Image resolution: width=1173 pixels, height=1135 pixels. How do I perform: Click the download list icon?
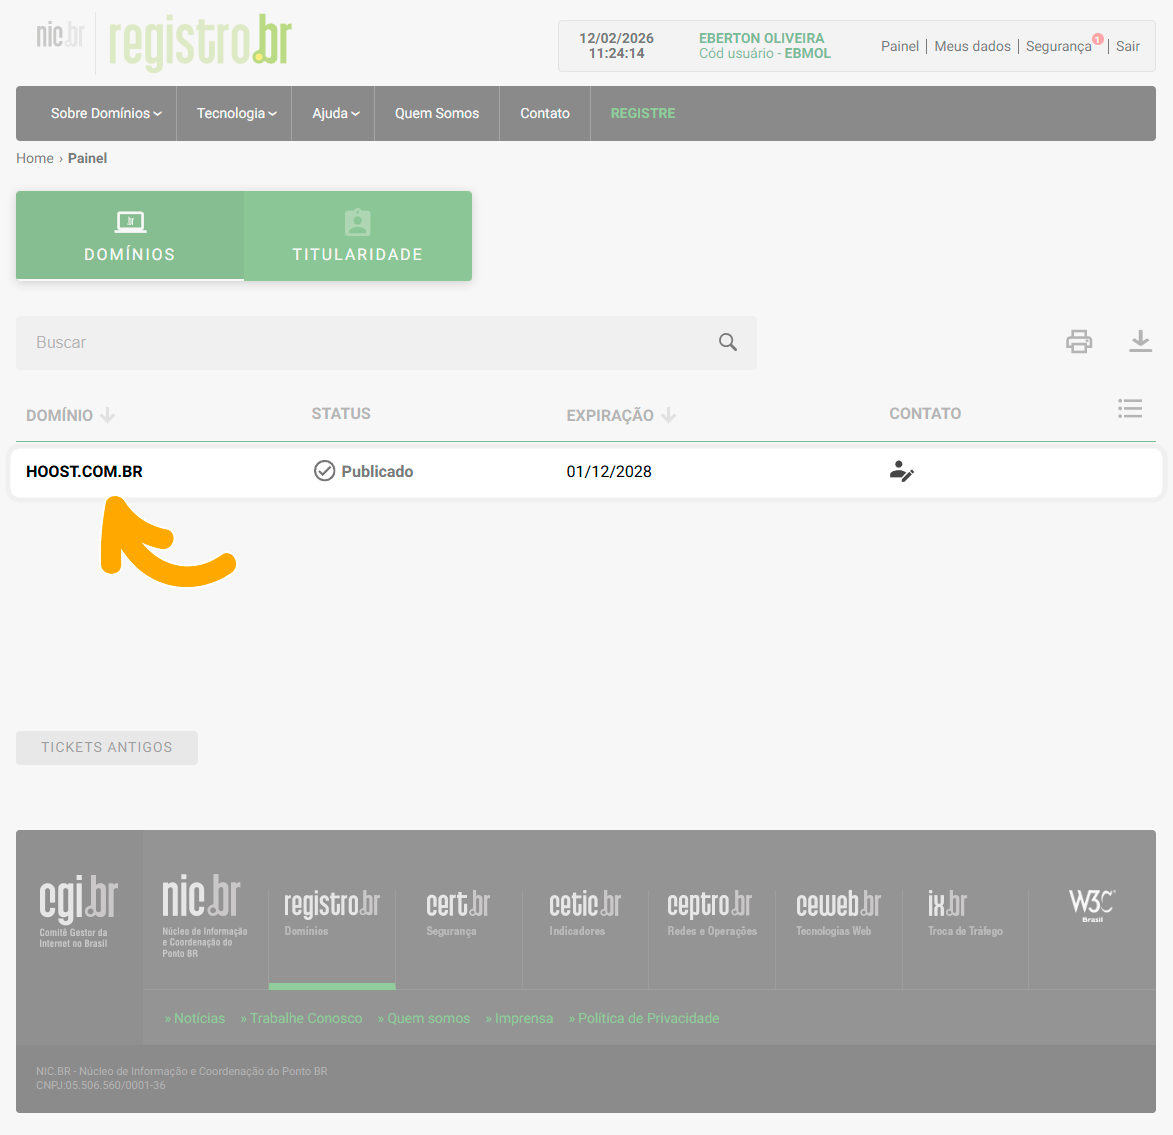pos(1140,342)
